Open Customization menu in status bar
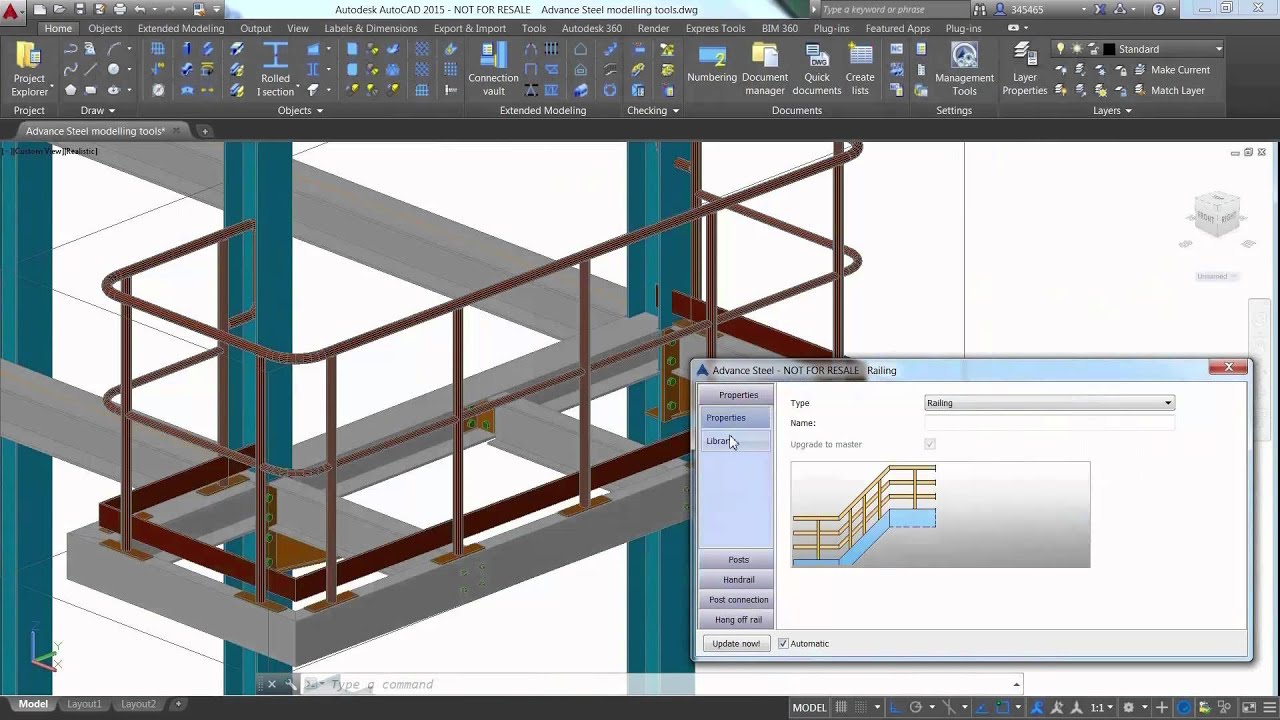 point(1267,707)
